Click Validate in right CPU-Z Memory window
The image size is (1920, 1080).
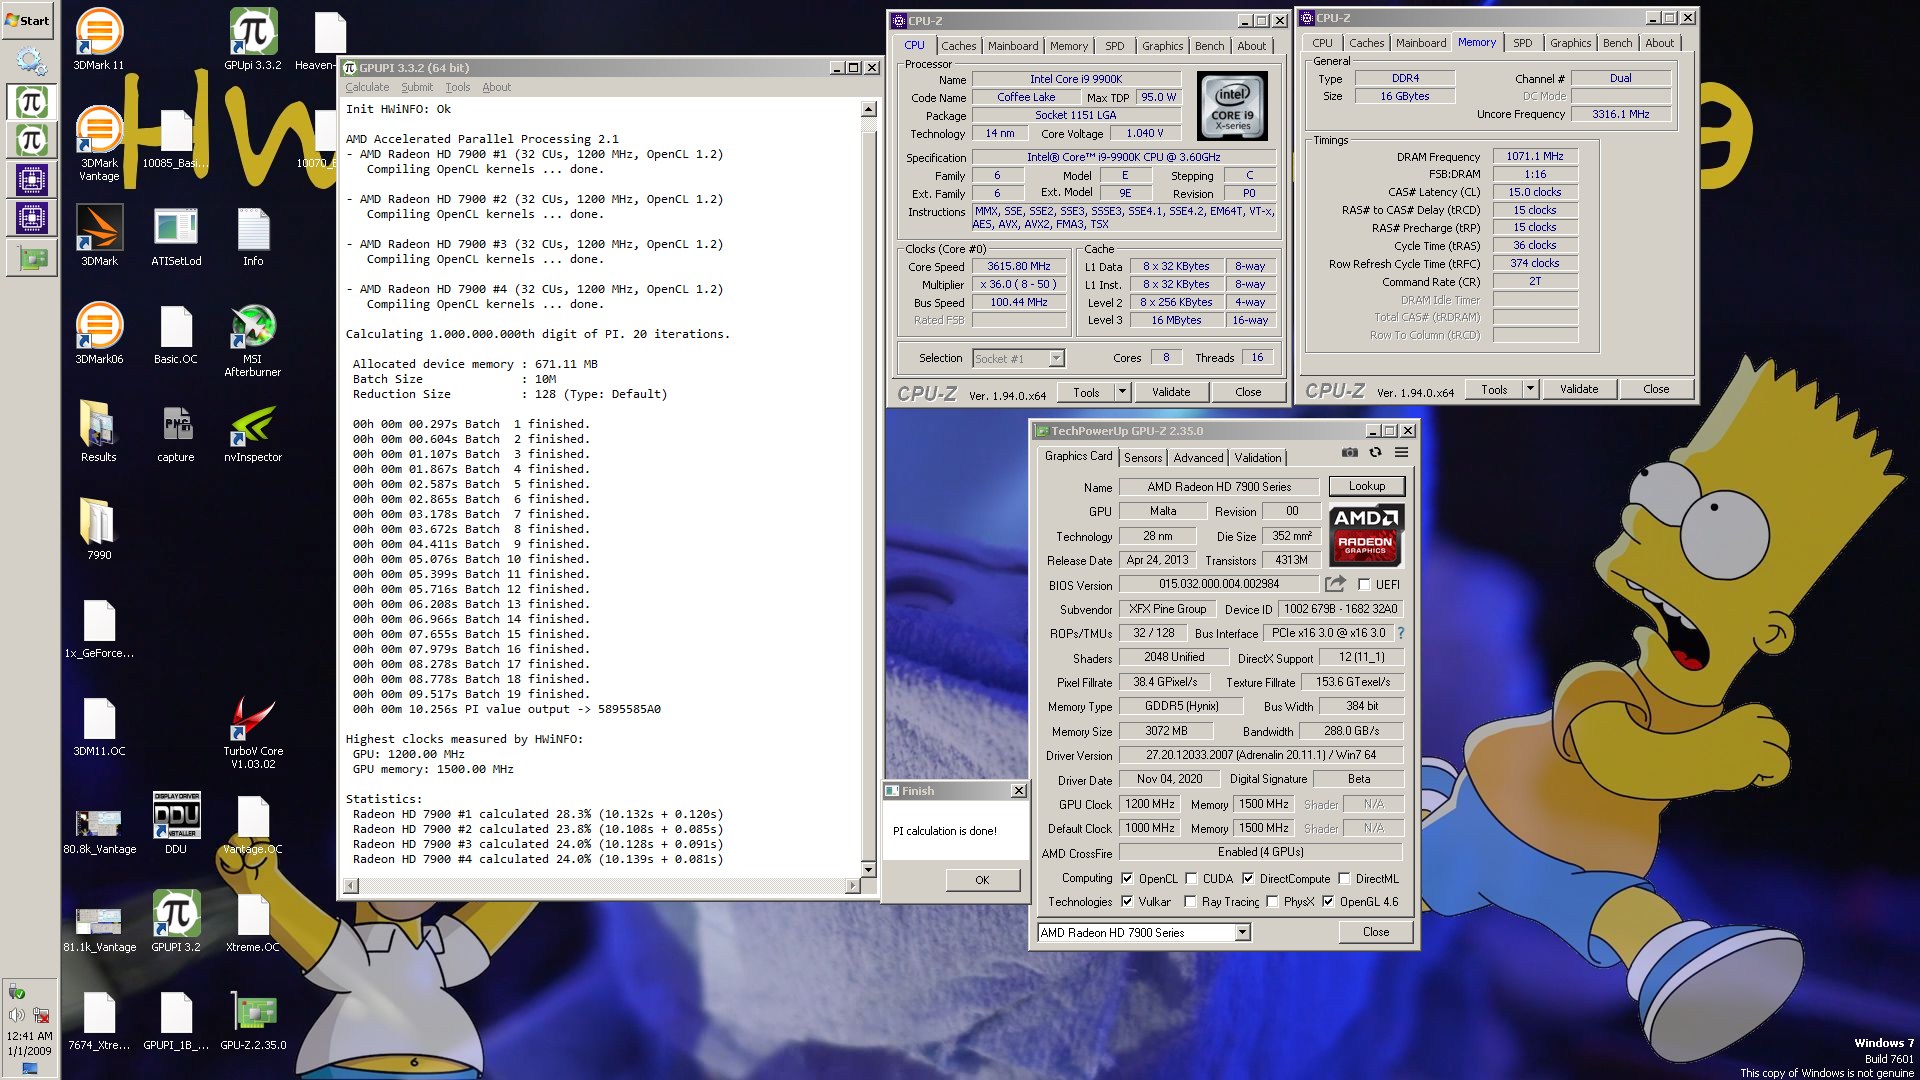(1579, 389)
